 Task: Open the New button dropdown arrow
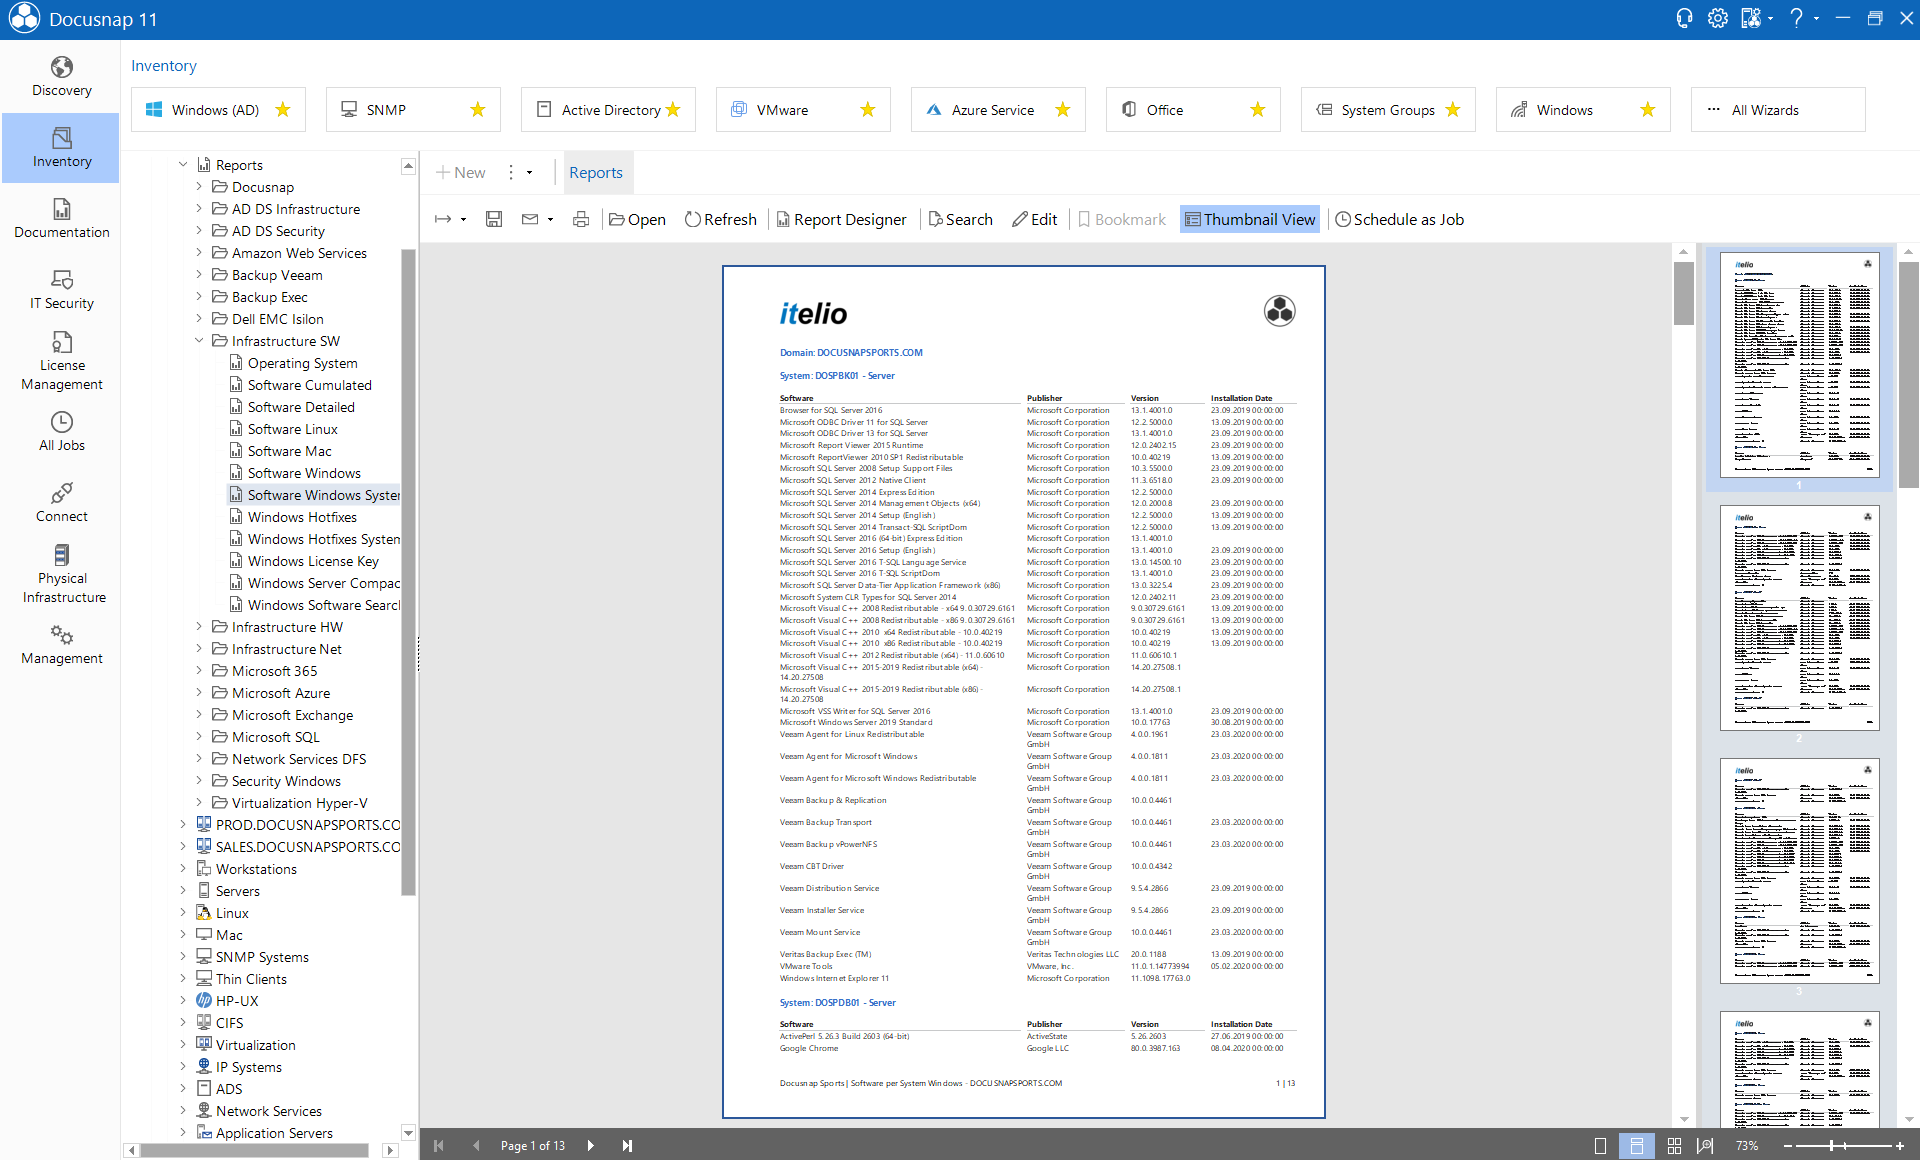click(x=528, y=172)
